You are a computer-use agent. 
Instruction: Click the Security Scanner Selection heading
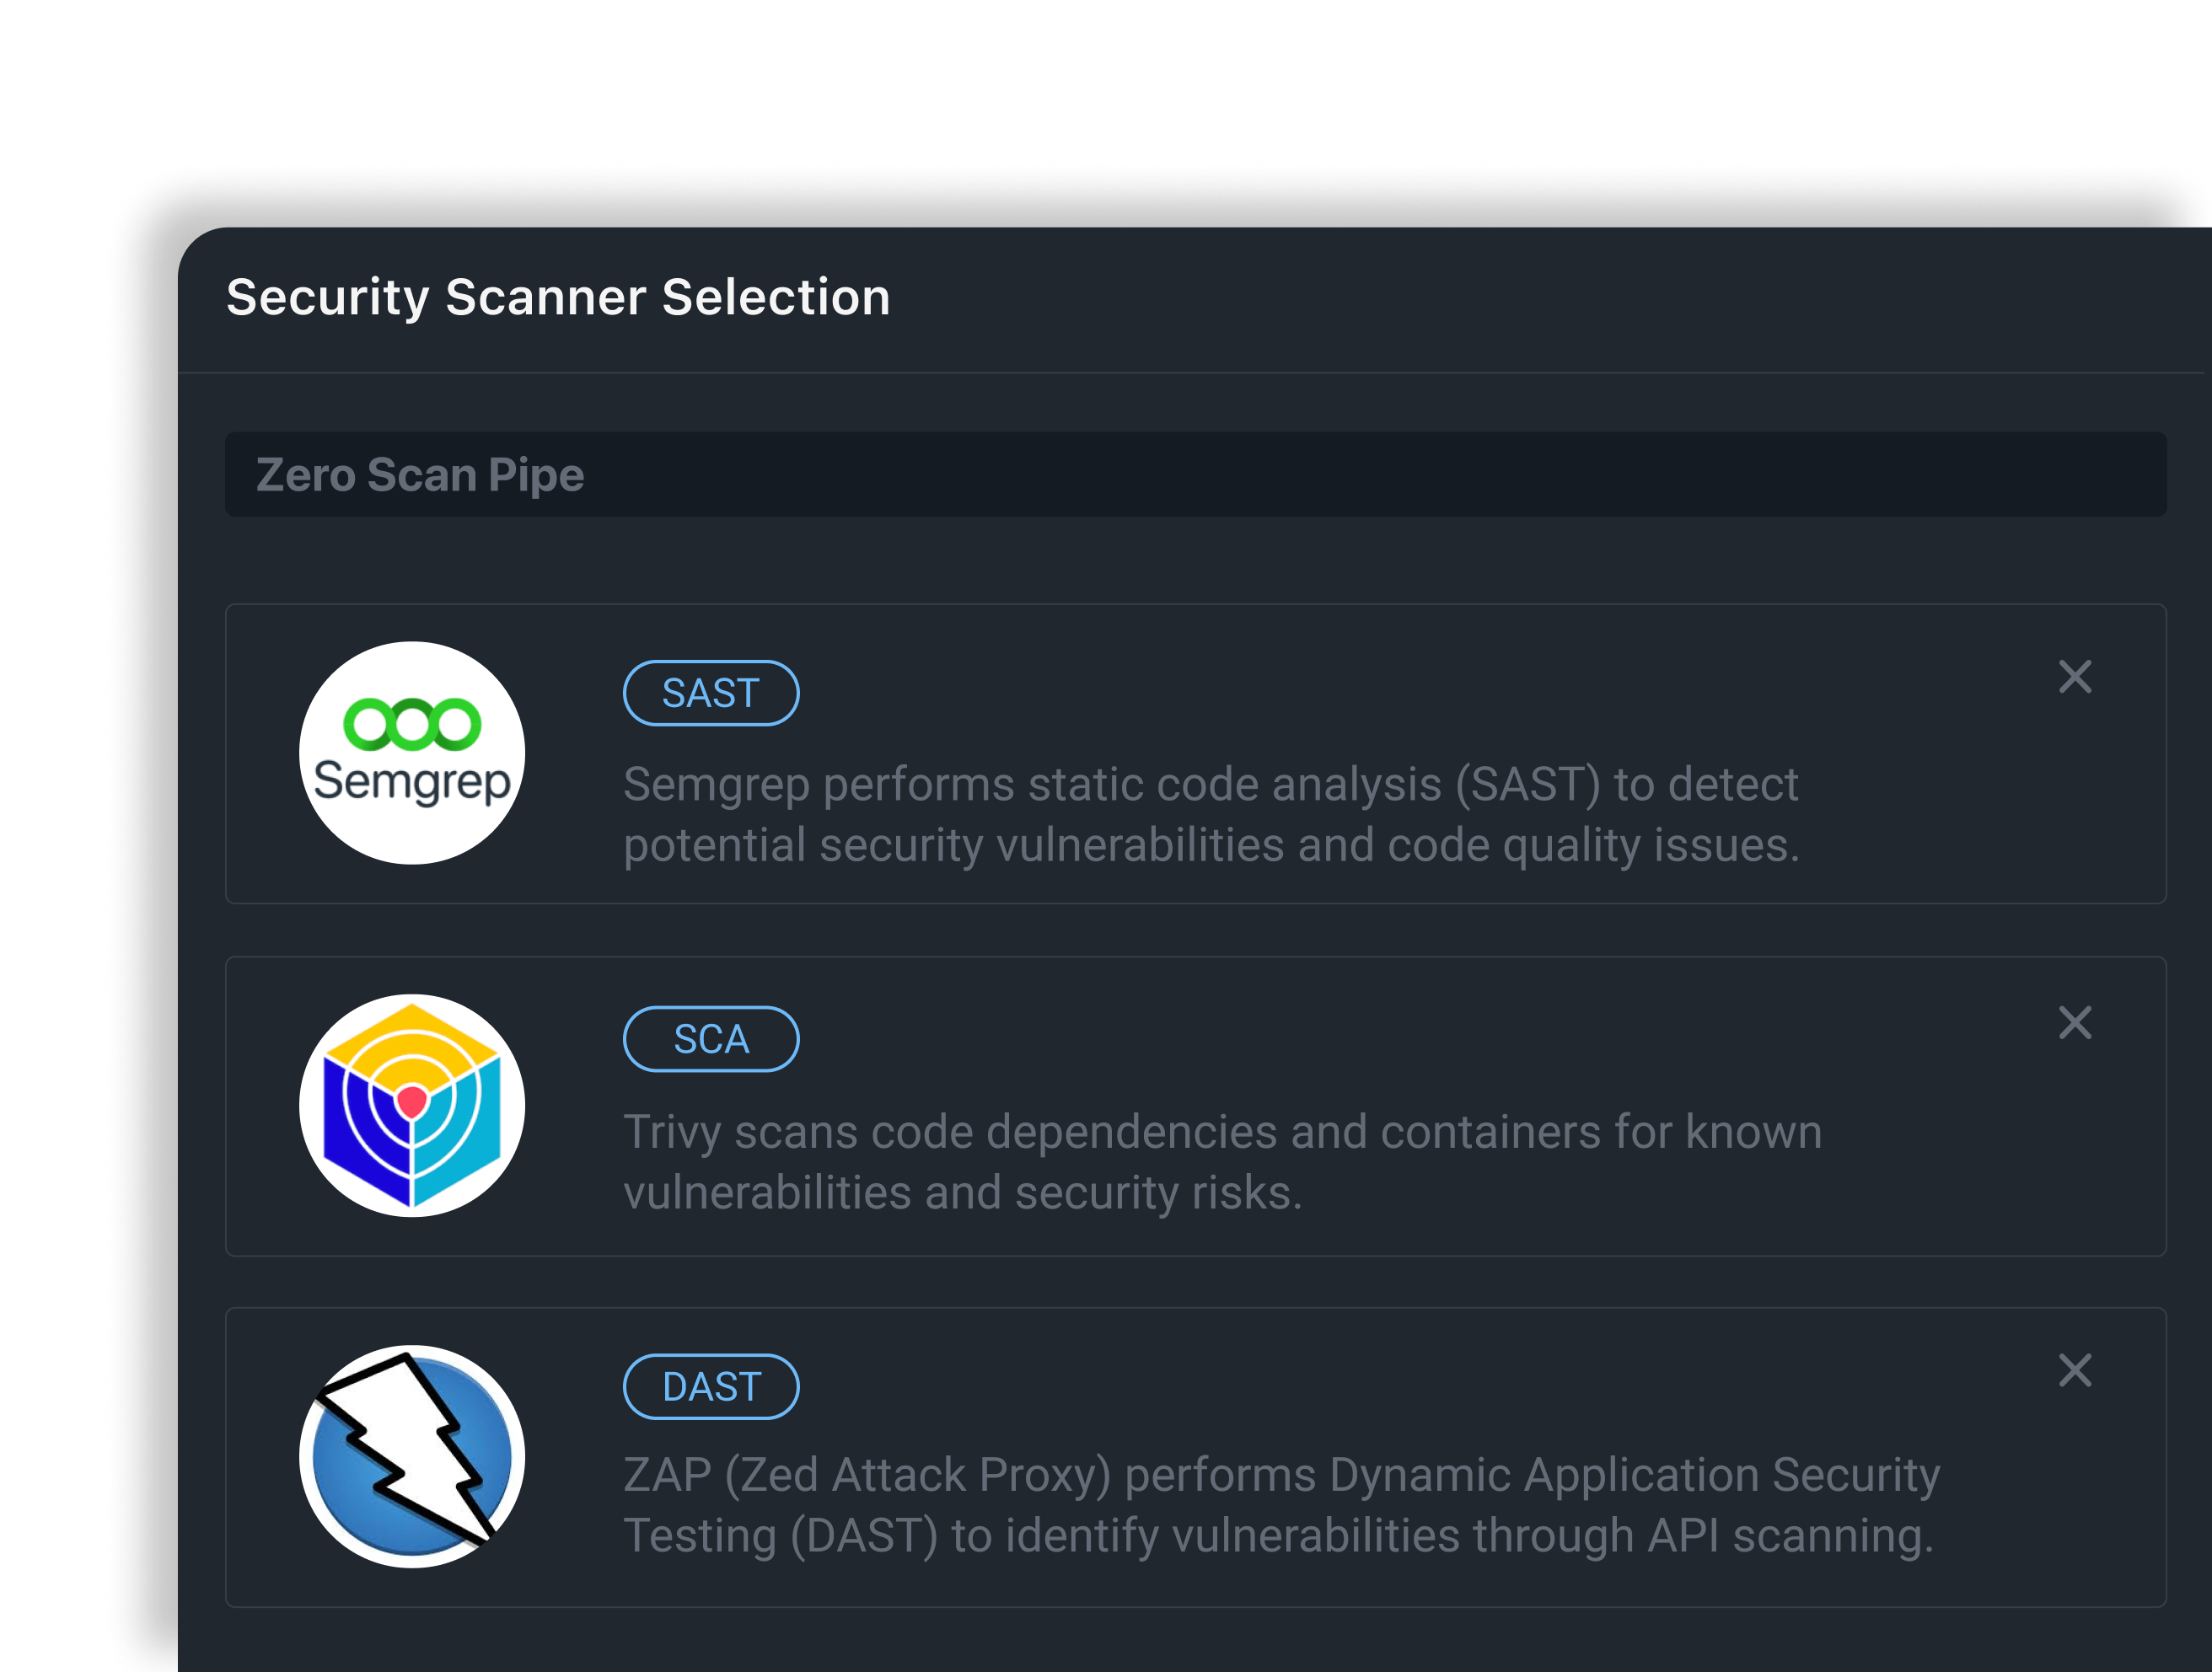click(558, 297)
